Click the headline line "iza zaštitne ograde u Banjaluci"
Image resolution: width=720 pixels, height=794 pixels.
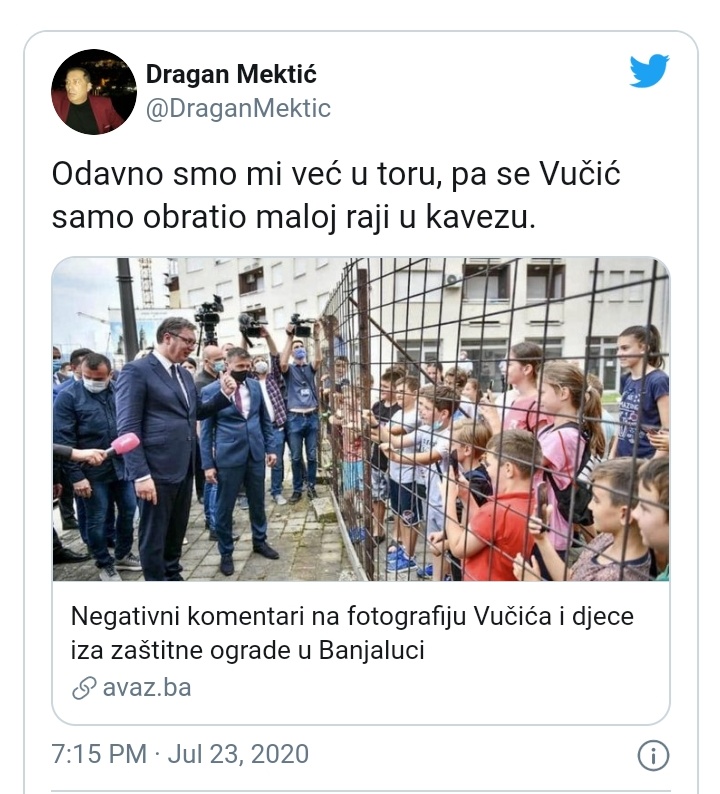tap(247, 650)
